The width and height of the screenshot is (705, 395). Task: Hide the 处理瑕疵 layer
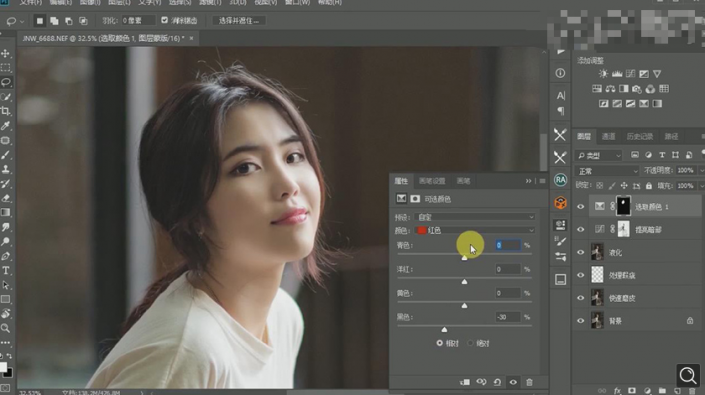pyautogui.click(x=580, y=275)
